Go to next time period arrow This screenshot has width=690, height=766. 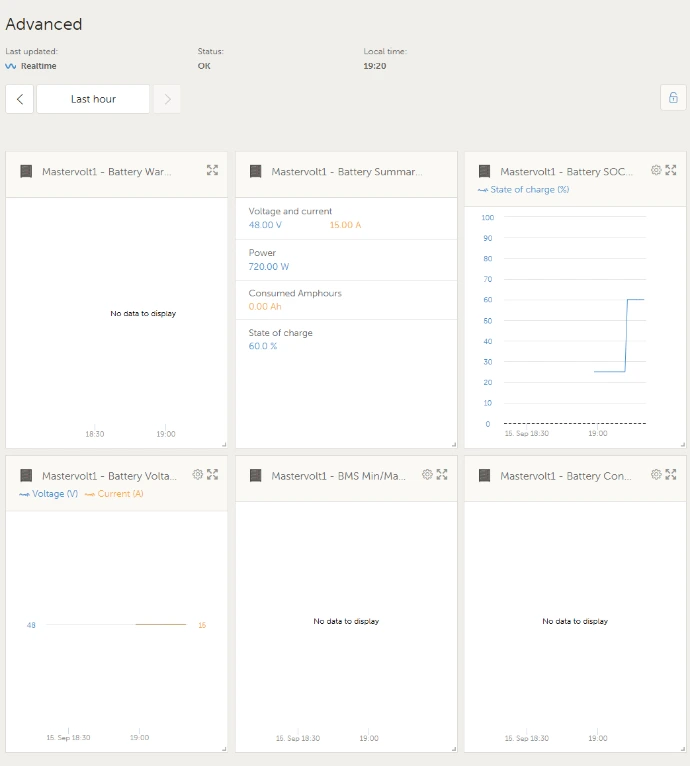pos(167,99)
